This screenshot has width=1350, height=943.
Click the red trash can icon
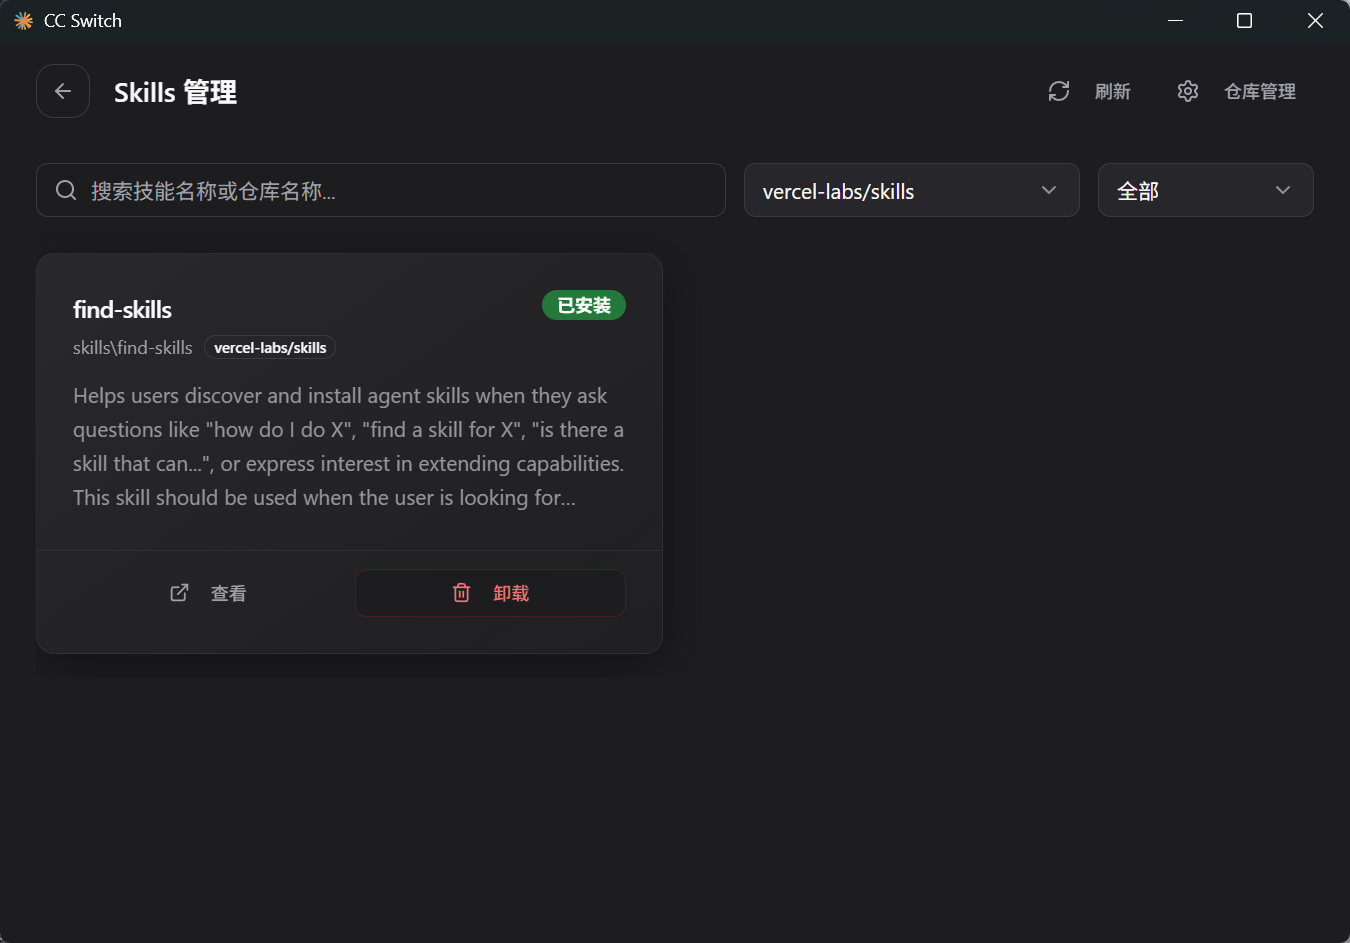(x=461, y=593)
